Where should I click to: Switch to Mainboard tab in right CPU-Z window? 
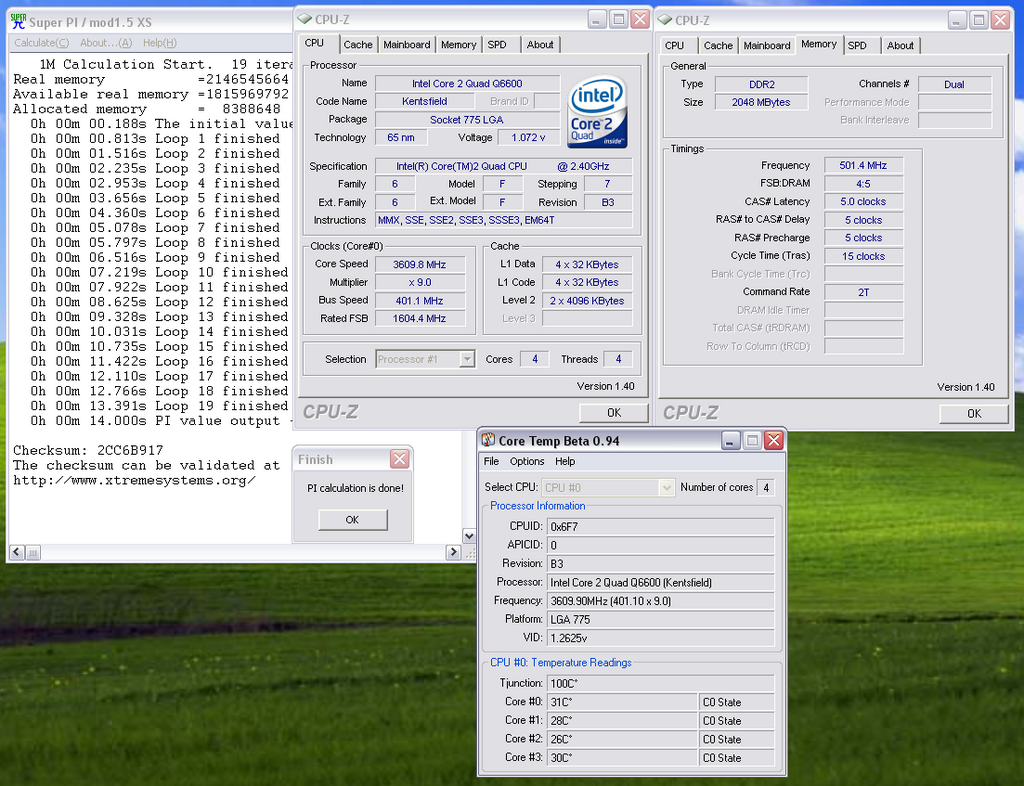pyautogui.click(x=767, y=46)
